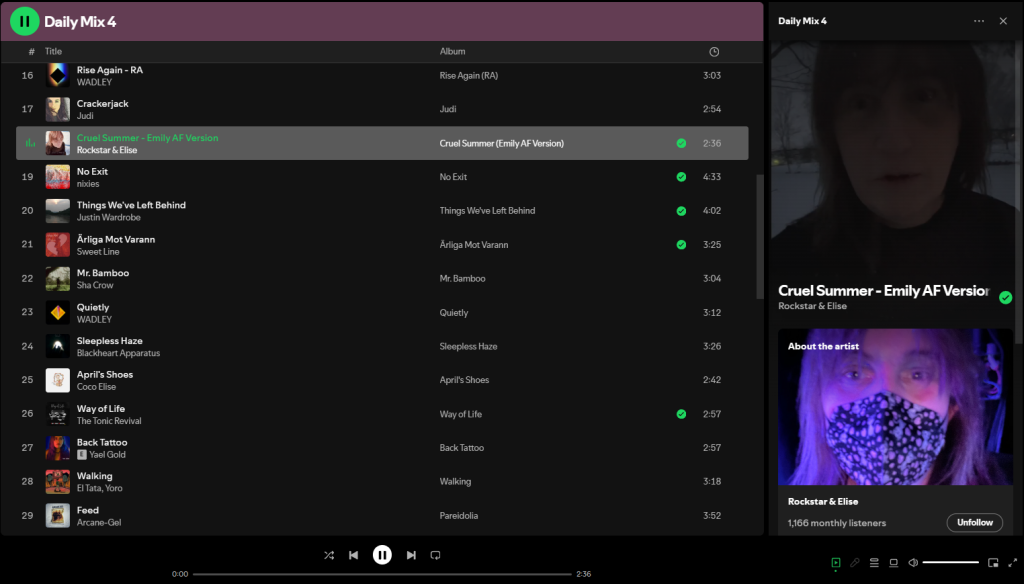
Task: Toggle saved checkmark beside panel song title
Action: [1006, 298]
